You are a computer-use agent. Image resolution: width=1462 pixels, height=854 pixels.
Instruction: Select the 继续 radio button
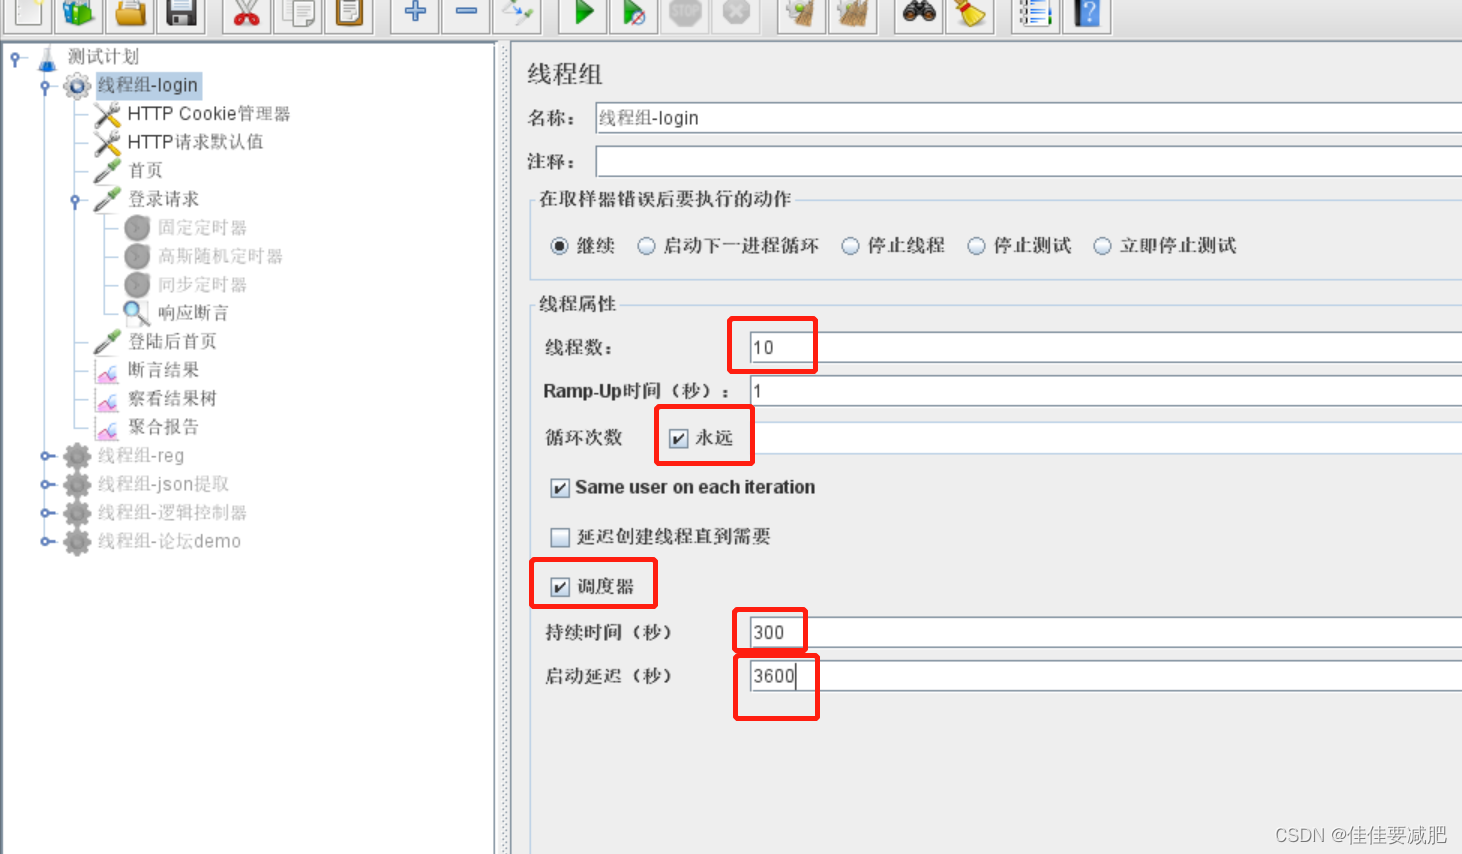tap(560, 246)
